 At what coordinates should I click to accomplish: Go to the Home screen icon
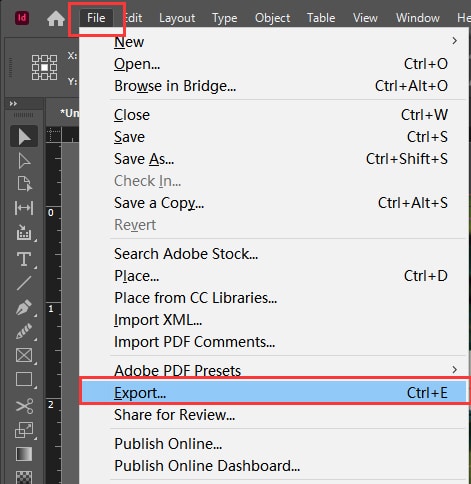pos(56,18)
